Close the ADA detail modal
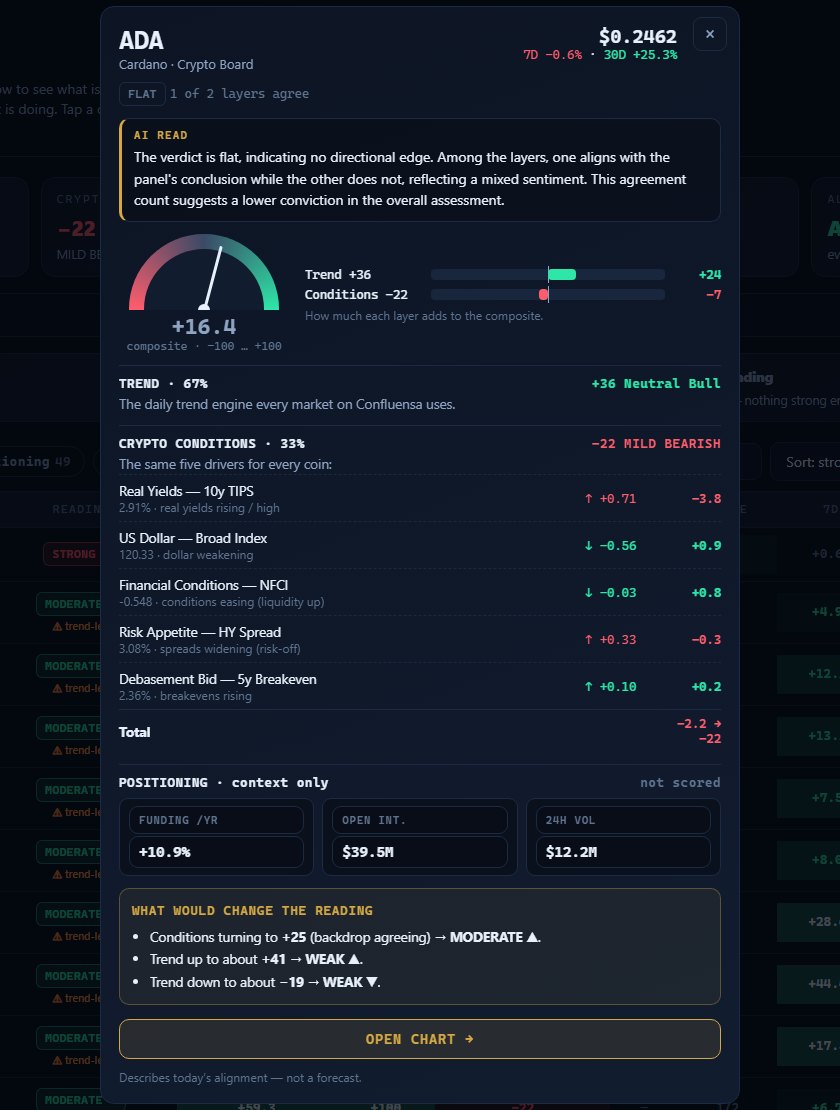 (x=709, y=34)
